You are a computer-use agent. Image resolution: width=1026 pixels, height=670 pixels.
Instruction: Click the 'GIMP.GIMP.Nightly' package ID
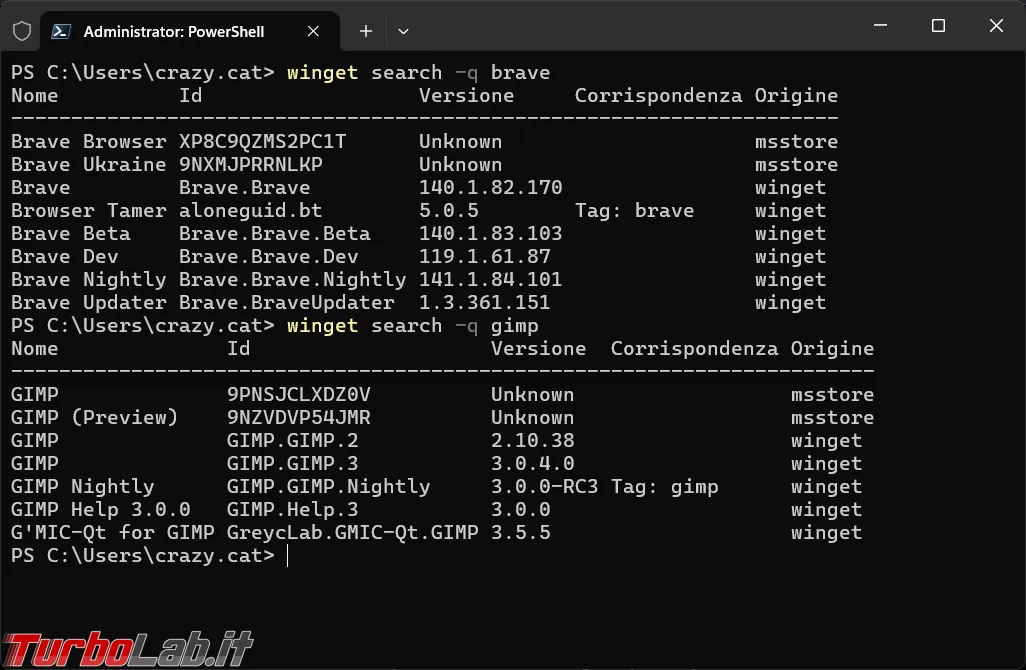tap(328, 487)
